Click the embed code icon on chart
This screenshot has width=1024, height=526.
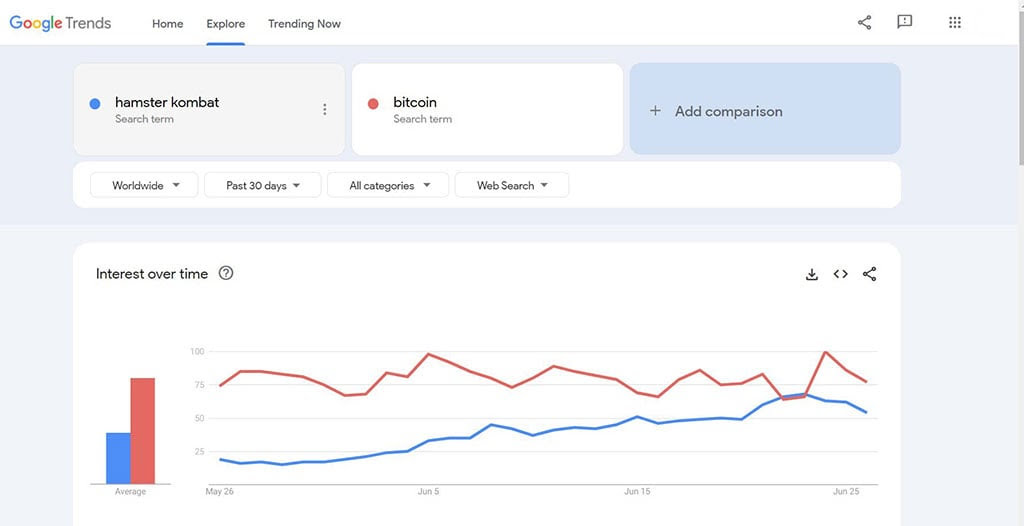840,274
